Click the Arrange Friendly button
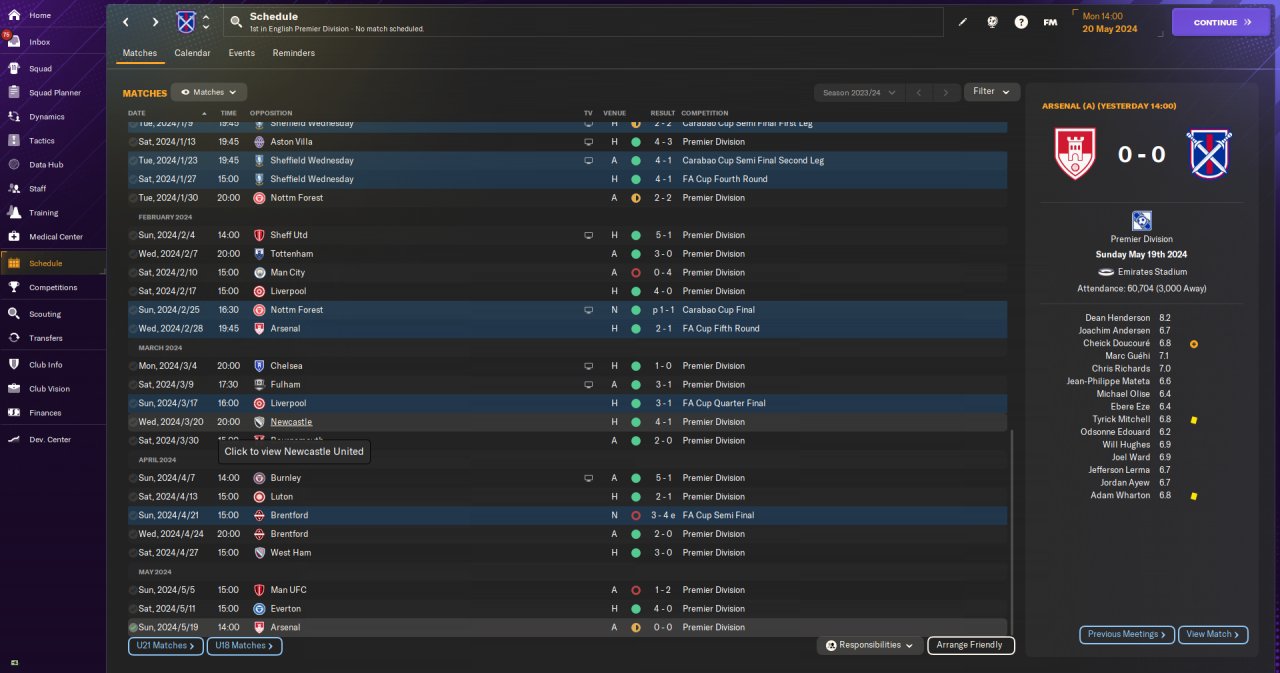The height and width of the screenshot is (673, 1280). [x=971, y=646]
